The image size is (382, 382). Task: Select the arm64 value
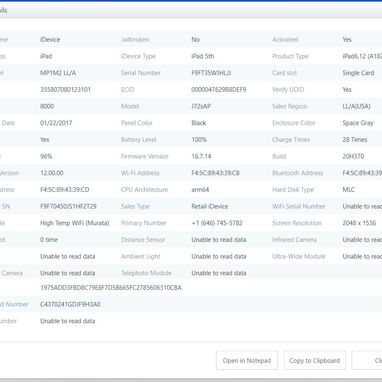click(x=200, y=189)
